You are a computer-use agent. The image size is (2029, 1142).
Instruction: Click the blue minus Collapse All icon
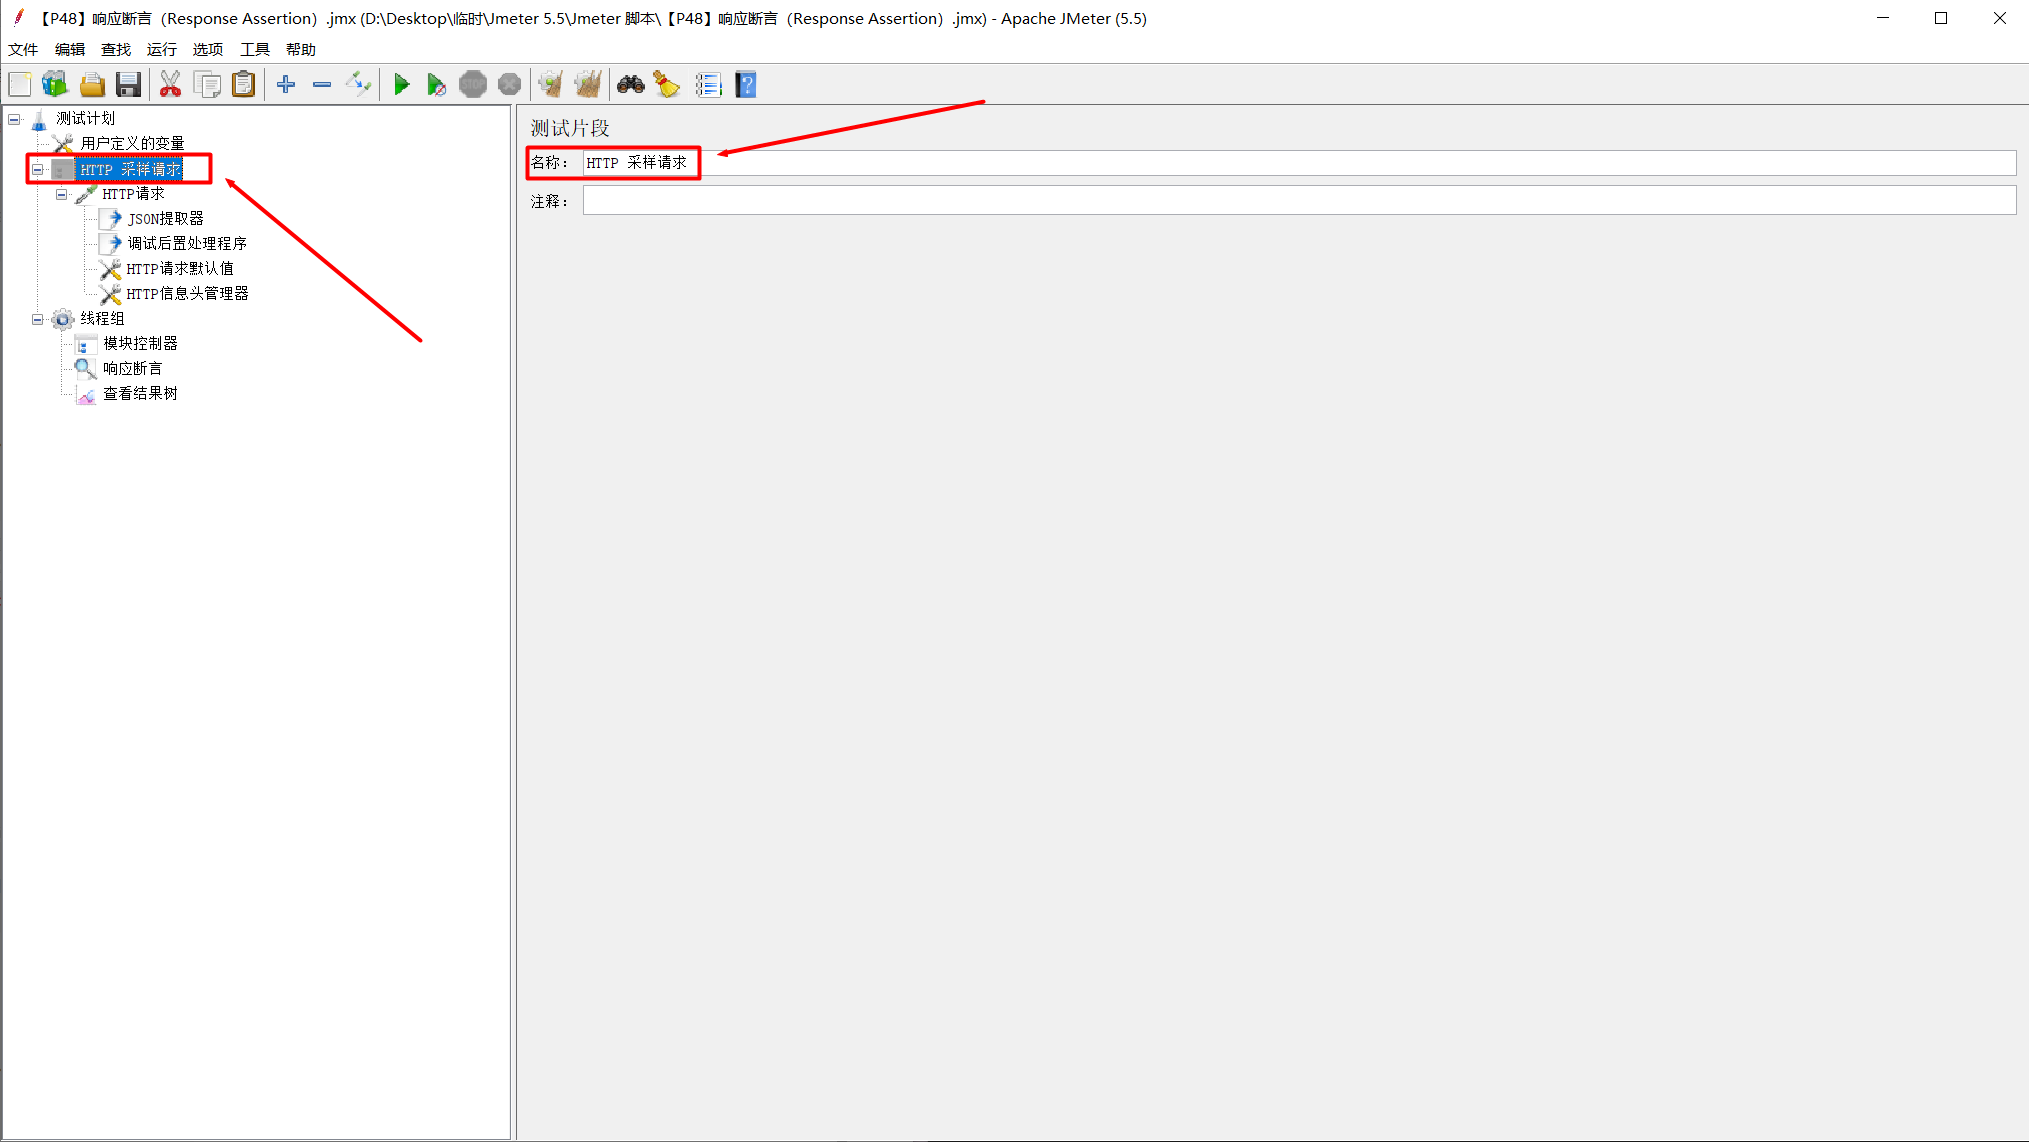pyautogui.click(x=322, y=85)
